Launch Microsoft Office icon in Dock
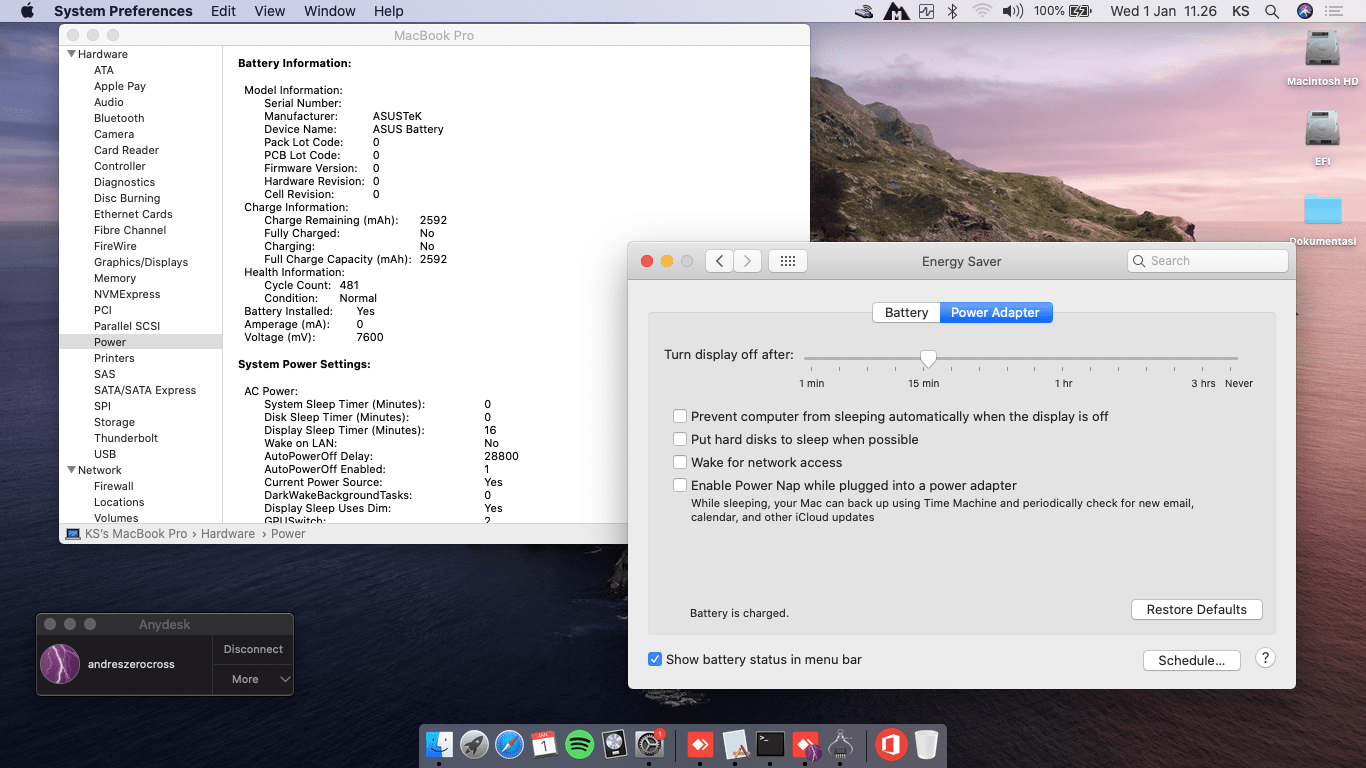Viewport: 1366px width, 768px height. pos(891,744)
